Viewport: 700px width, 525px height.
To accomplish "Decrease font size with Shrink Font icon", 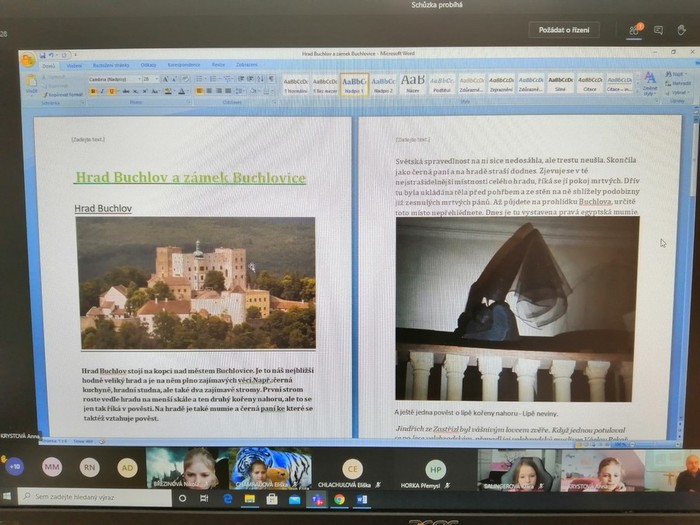I will coord(175,79).
